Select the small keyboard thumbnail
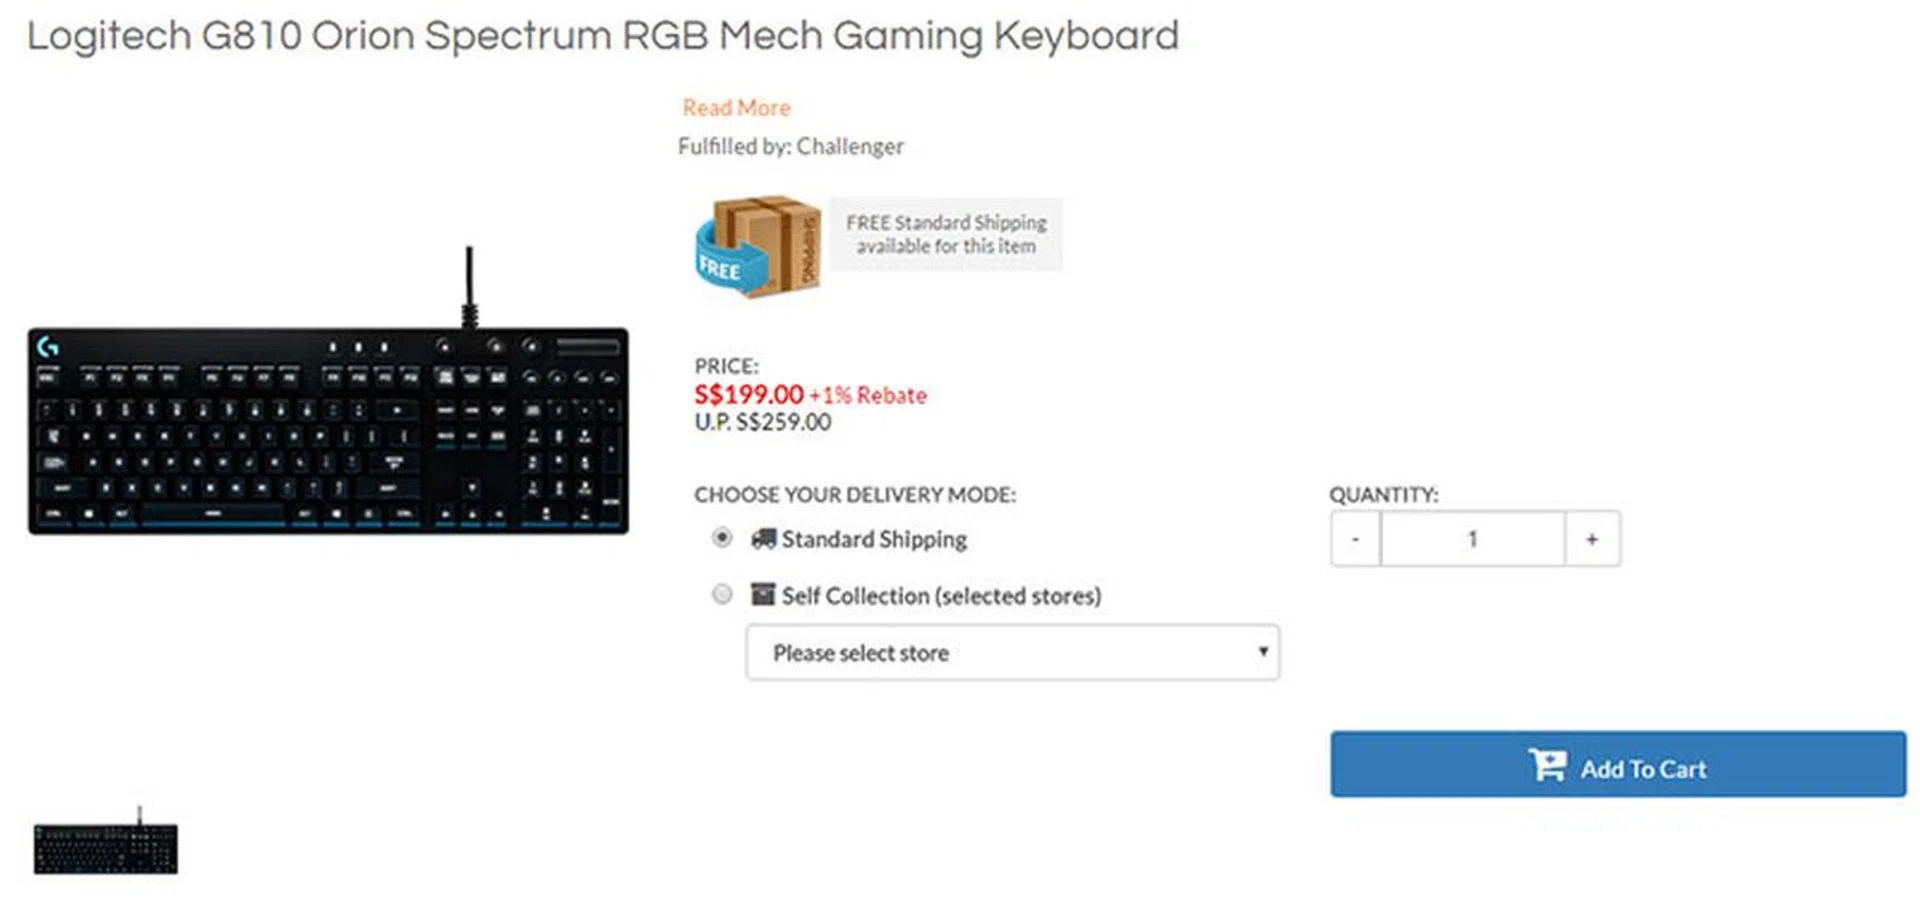Screen dimensions: 1920x902 (x=106, y=845)
